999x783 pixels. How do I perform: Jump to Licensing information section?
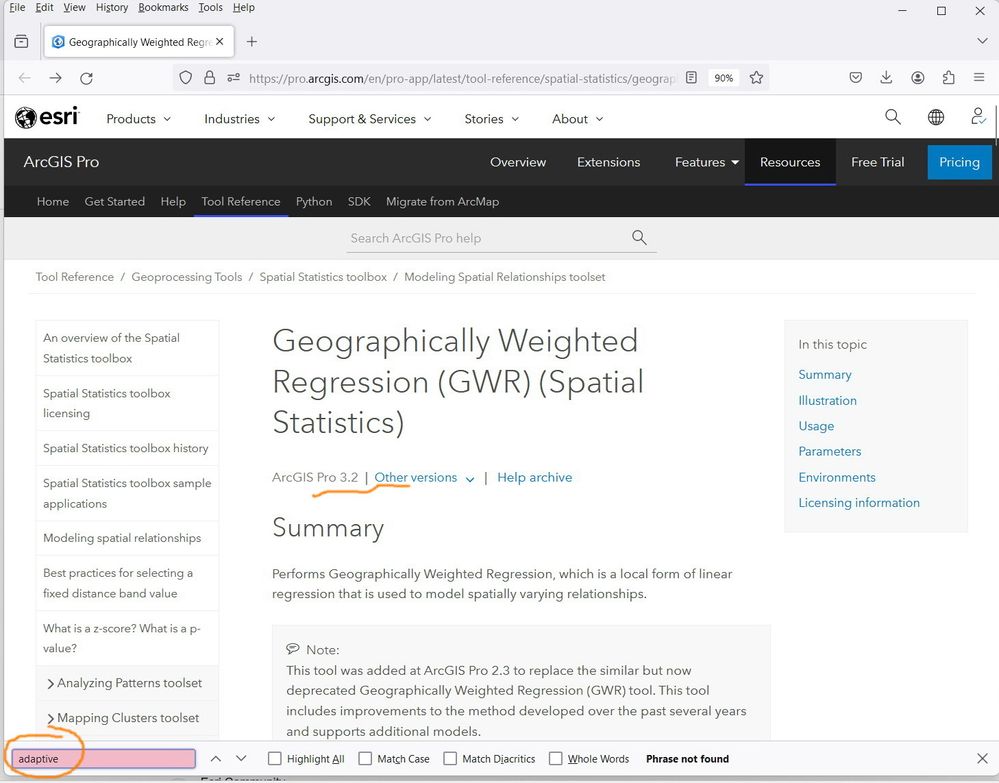pyautogui.click(x=859, y=503)
